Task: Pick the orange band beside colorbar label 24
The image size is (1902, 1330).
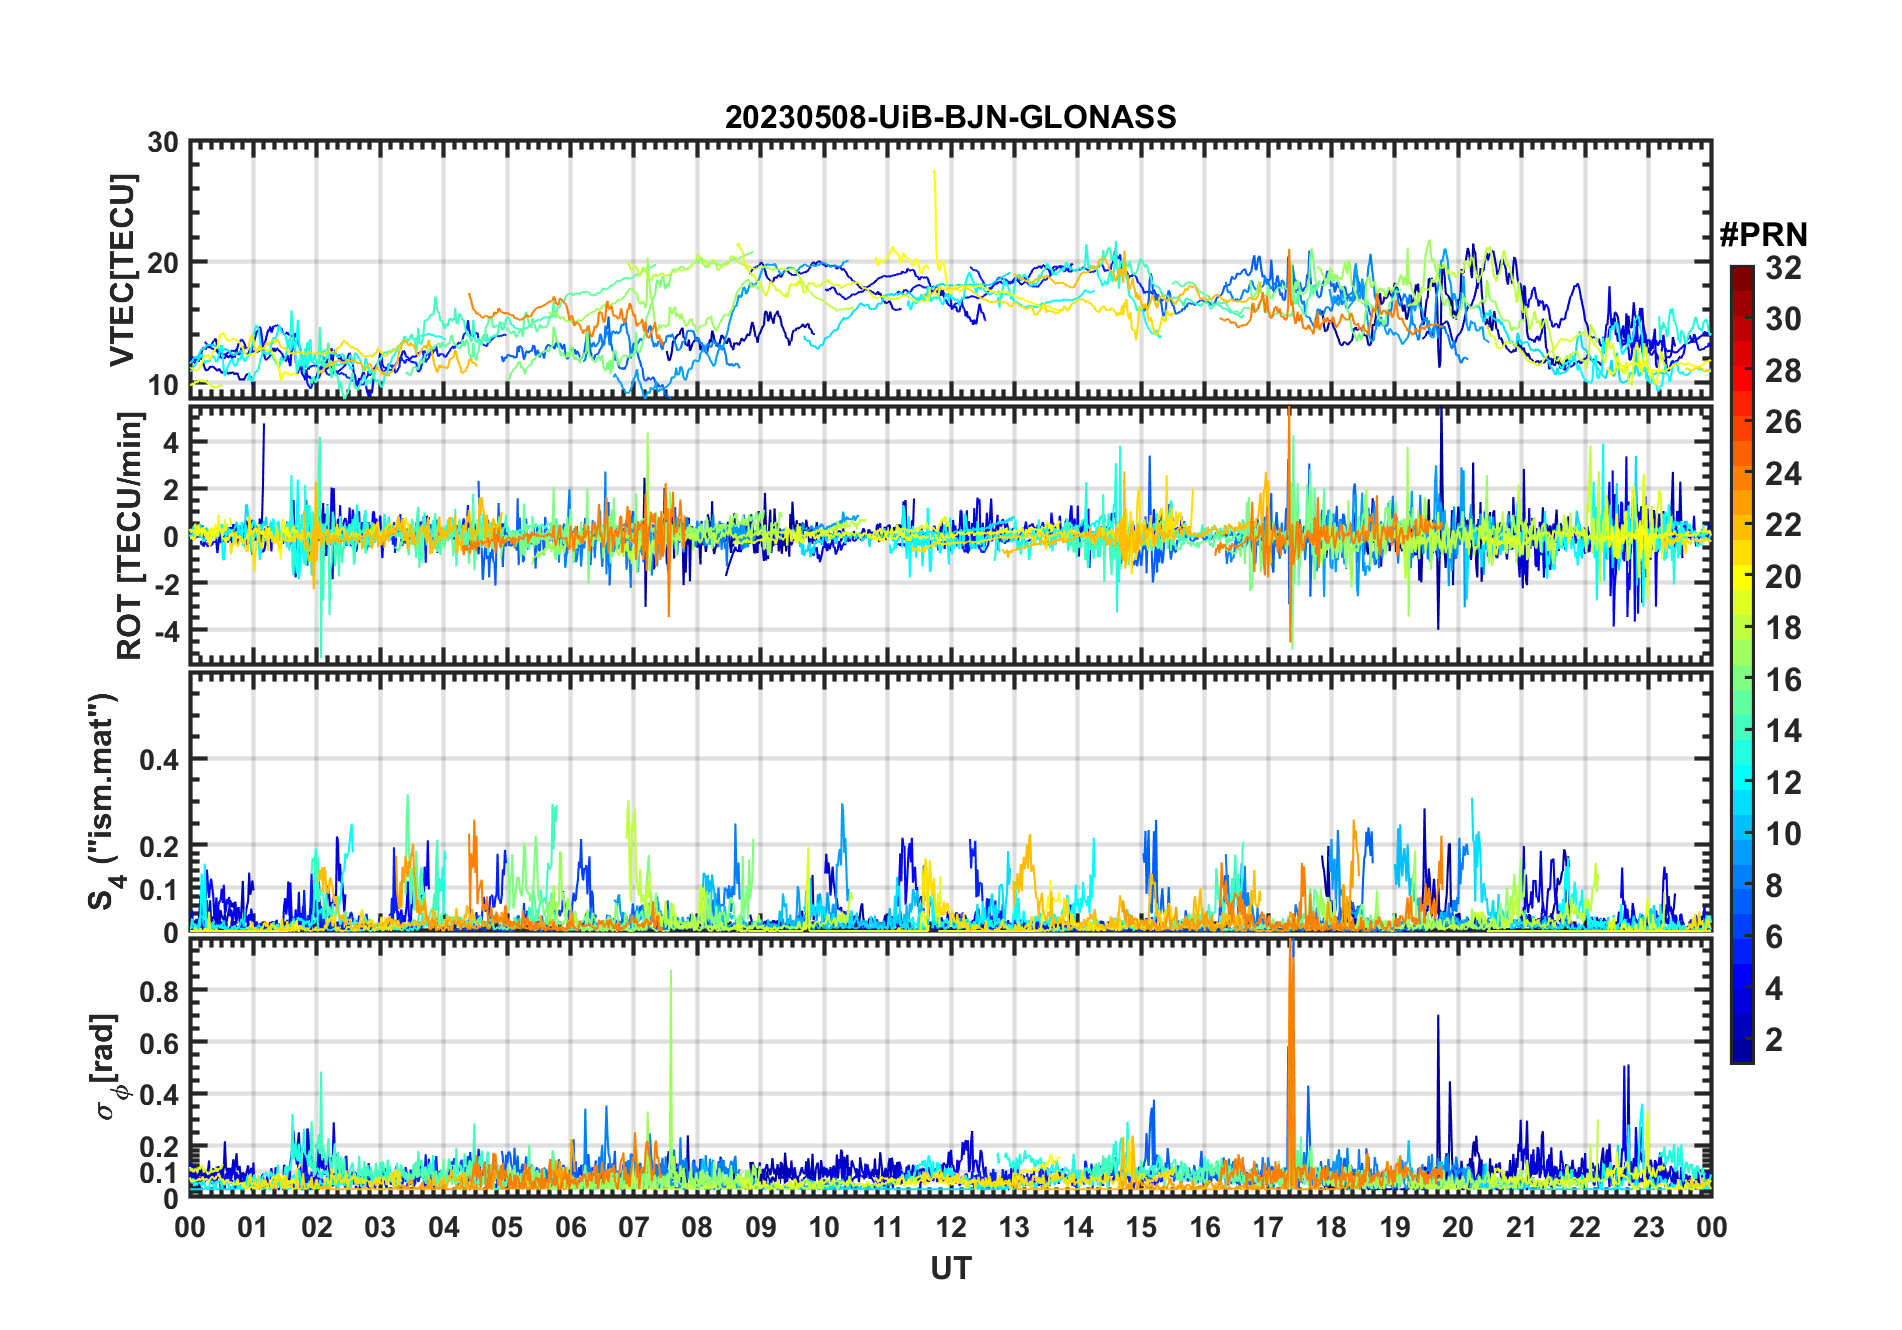Action: 1741,473
